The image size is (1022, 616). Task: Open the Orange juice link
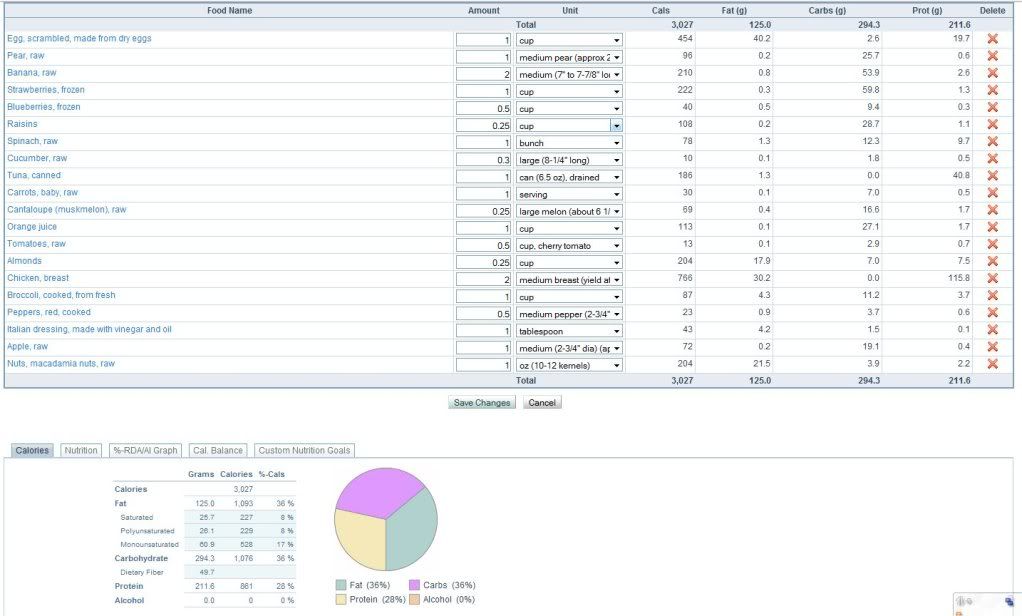pos(32,227)
